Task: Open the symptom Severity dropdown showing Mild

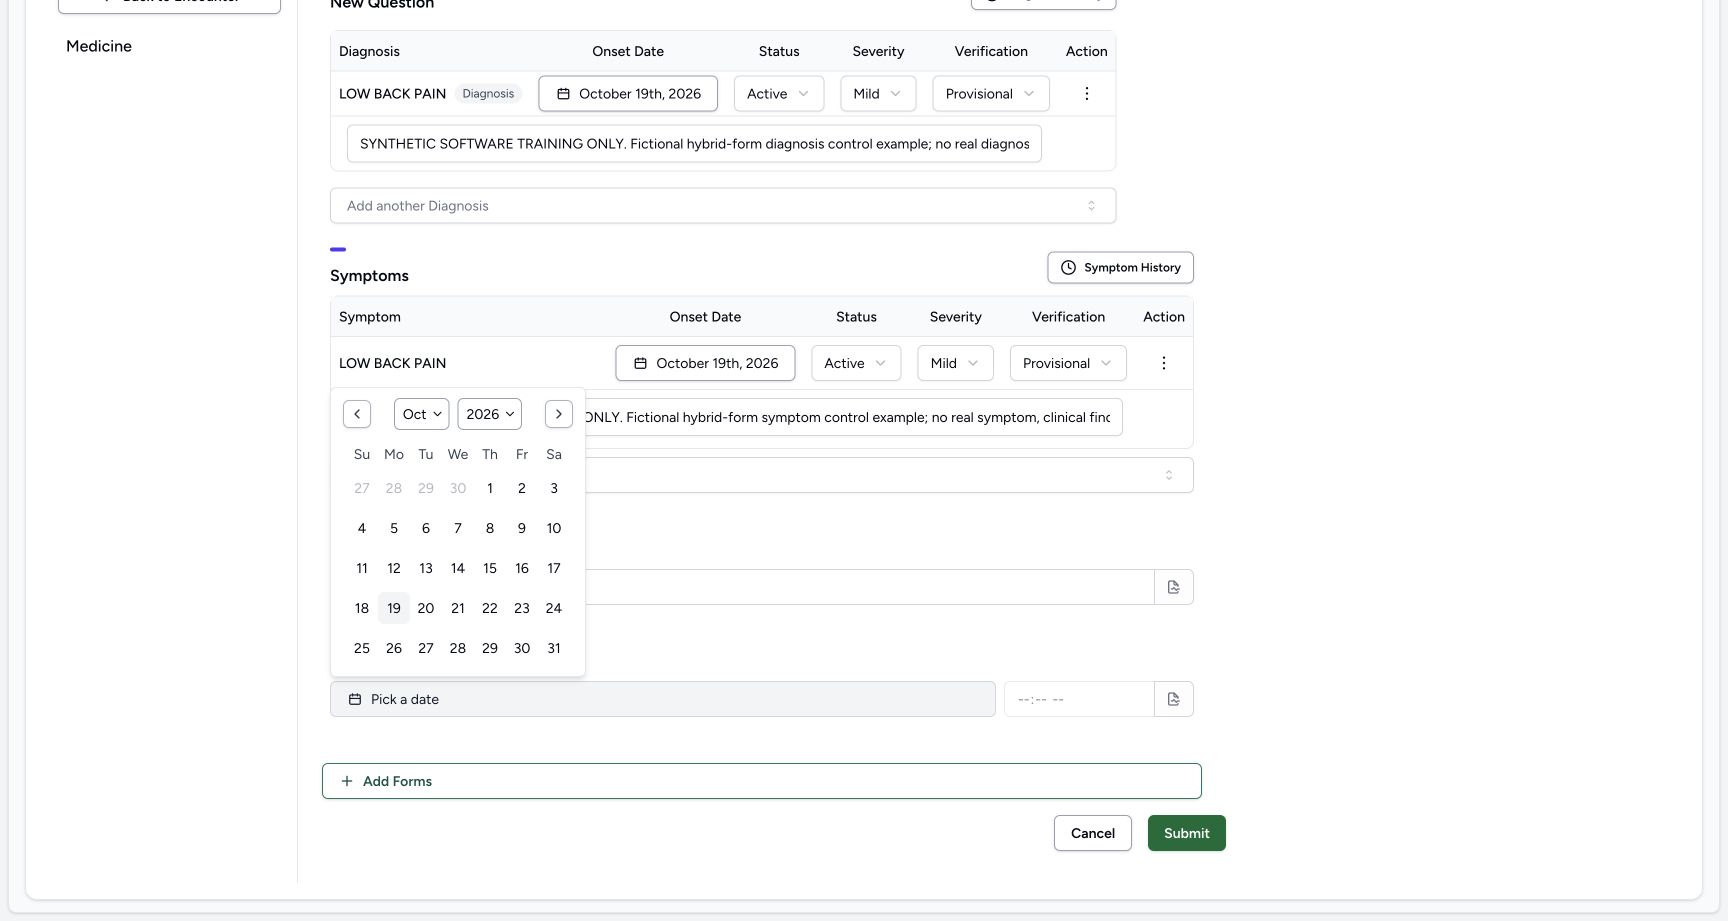Action: tap(956, 363)
